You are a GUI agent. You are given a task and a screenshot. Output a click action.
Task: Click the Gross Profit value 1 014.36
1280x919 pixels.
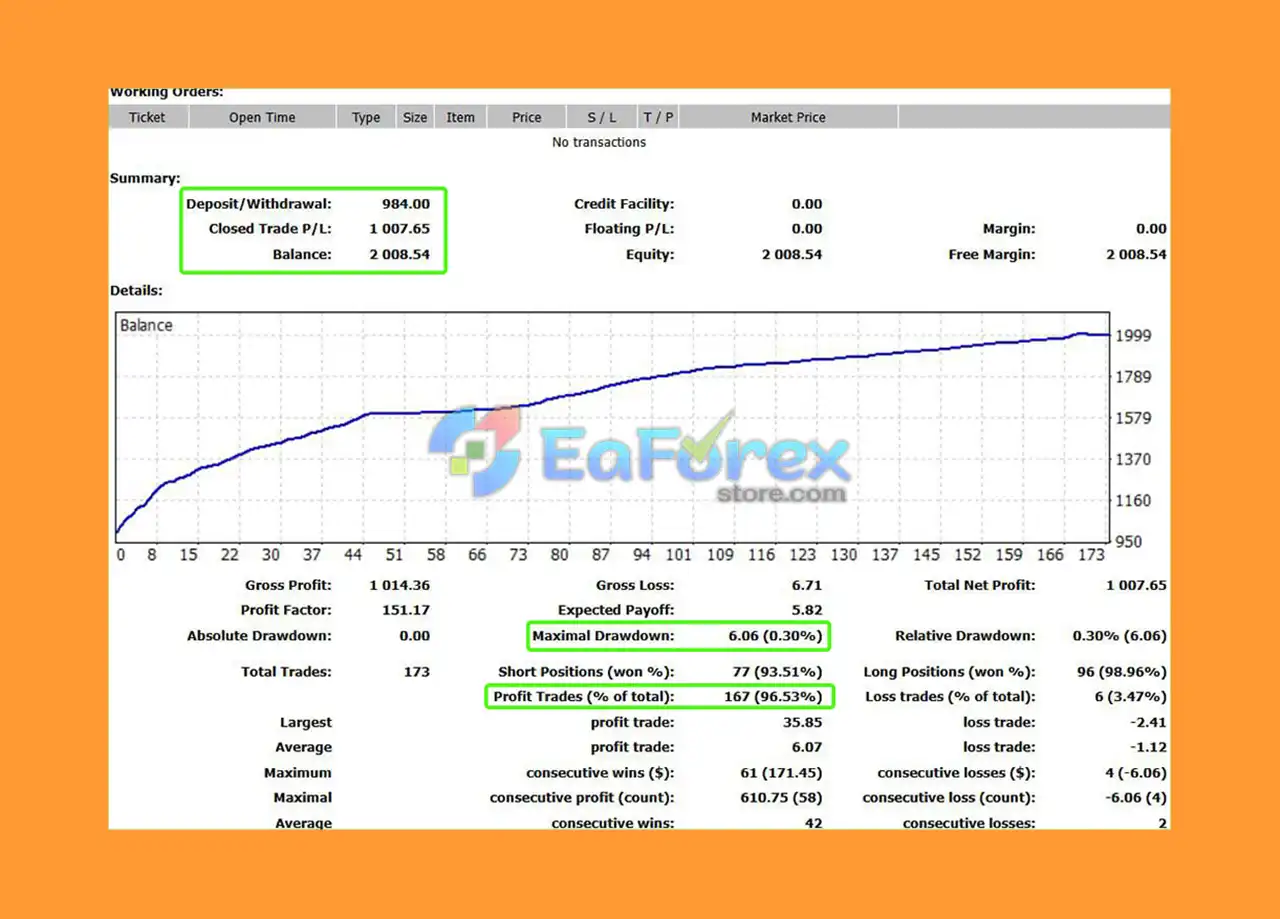click(400, 585)
